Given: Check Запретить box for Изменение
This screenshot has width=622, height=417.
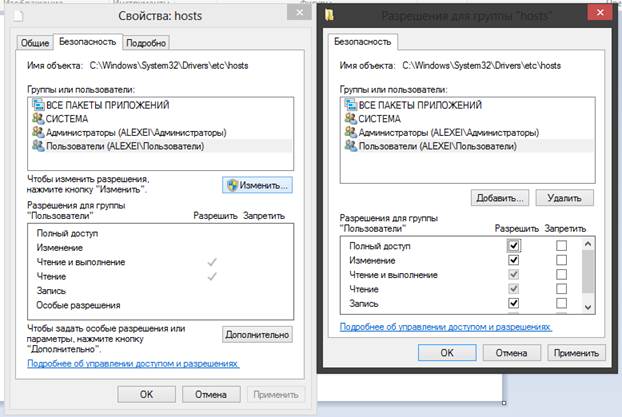Looking at the screenshot, I should click(561, 259).
